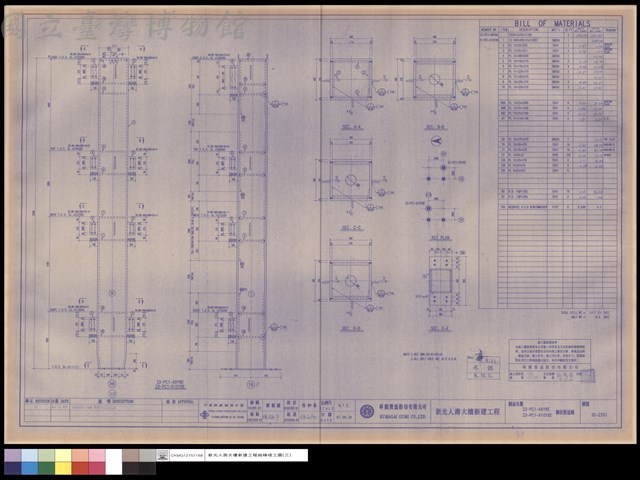The height and width of the screenshot is (480, 640).
Task: Click drawing number "SC-2201" in the title block
Action: point(599,415)
